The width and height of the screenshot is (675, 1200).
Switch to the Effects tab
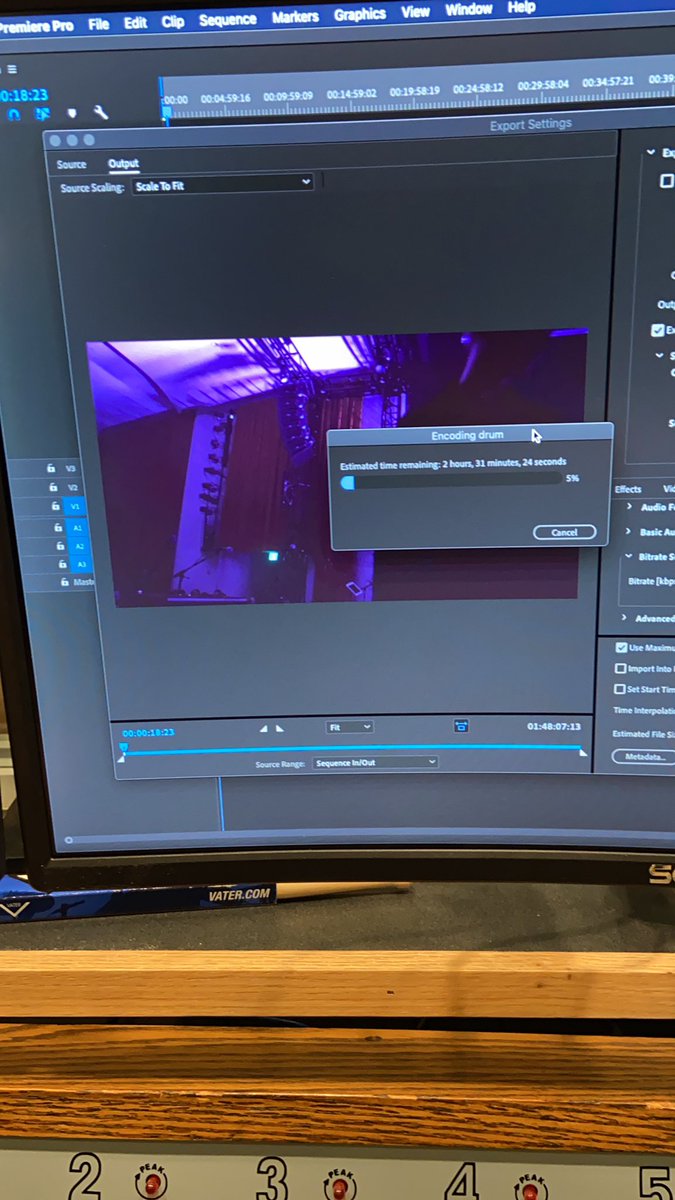click(629, 489)
